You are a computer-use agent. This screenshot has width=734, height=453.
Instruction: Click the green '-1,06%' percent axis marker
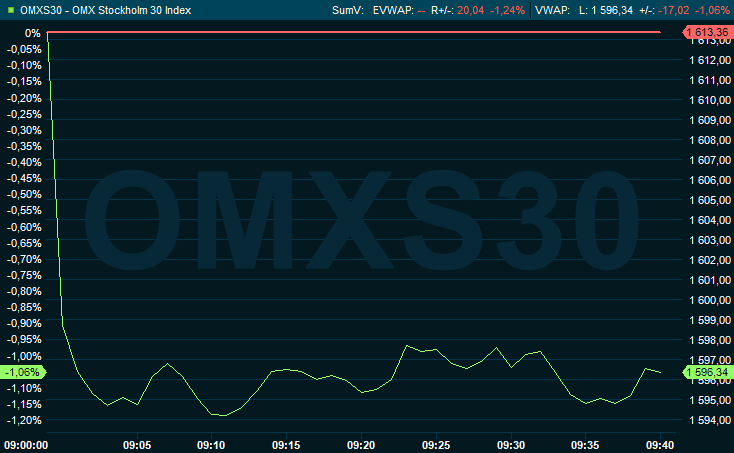[22, 373]
